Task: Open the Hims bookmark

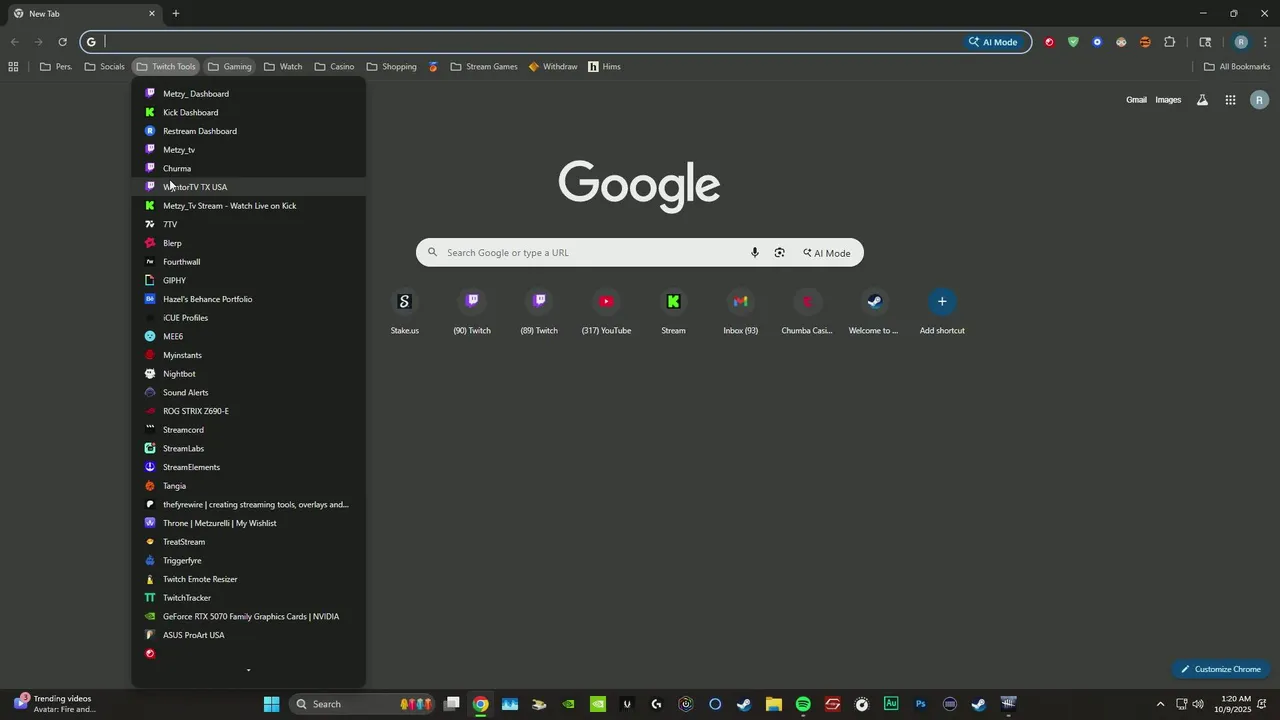Action: 604,67
